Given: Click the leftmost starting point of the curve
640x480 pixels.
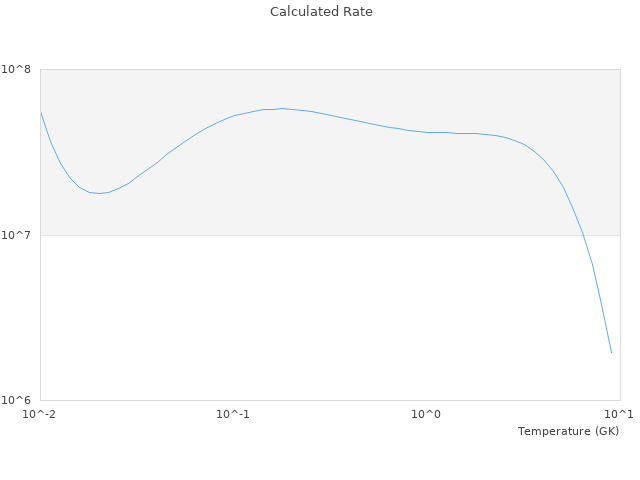Looking at the screenshot, I should (x=41, y=112).
